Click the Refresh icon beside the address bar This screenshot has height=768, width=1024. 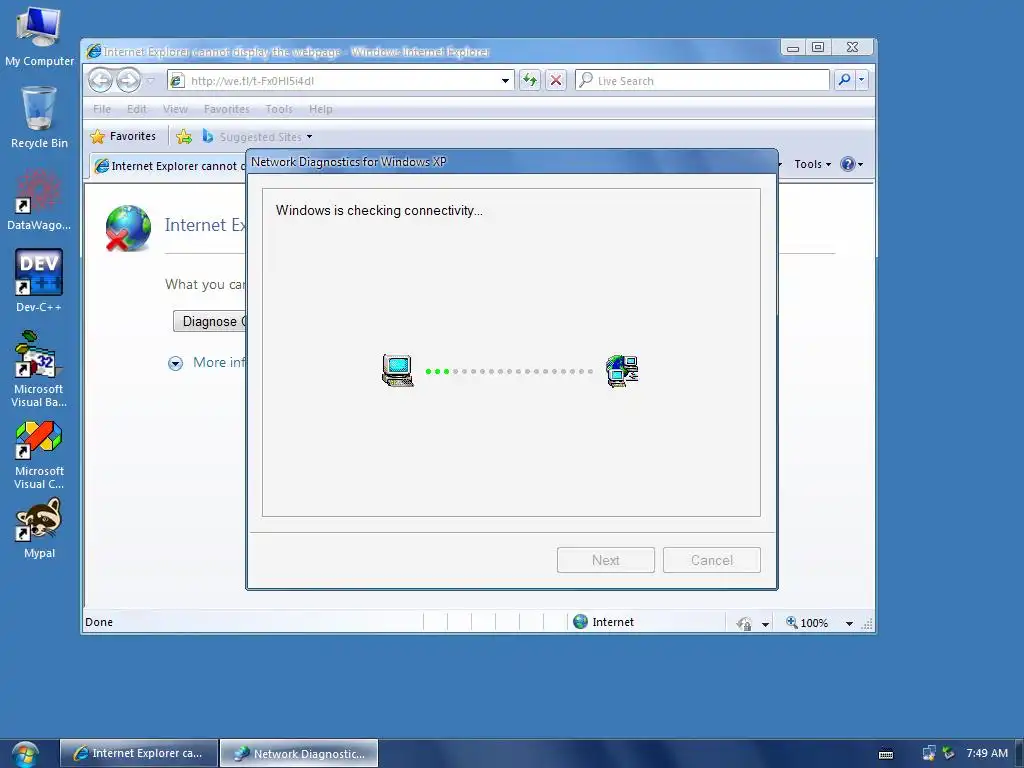click(x=530, y=80)
